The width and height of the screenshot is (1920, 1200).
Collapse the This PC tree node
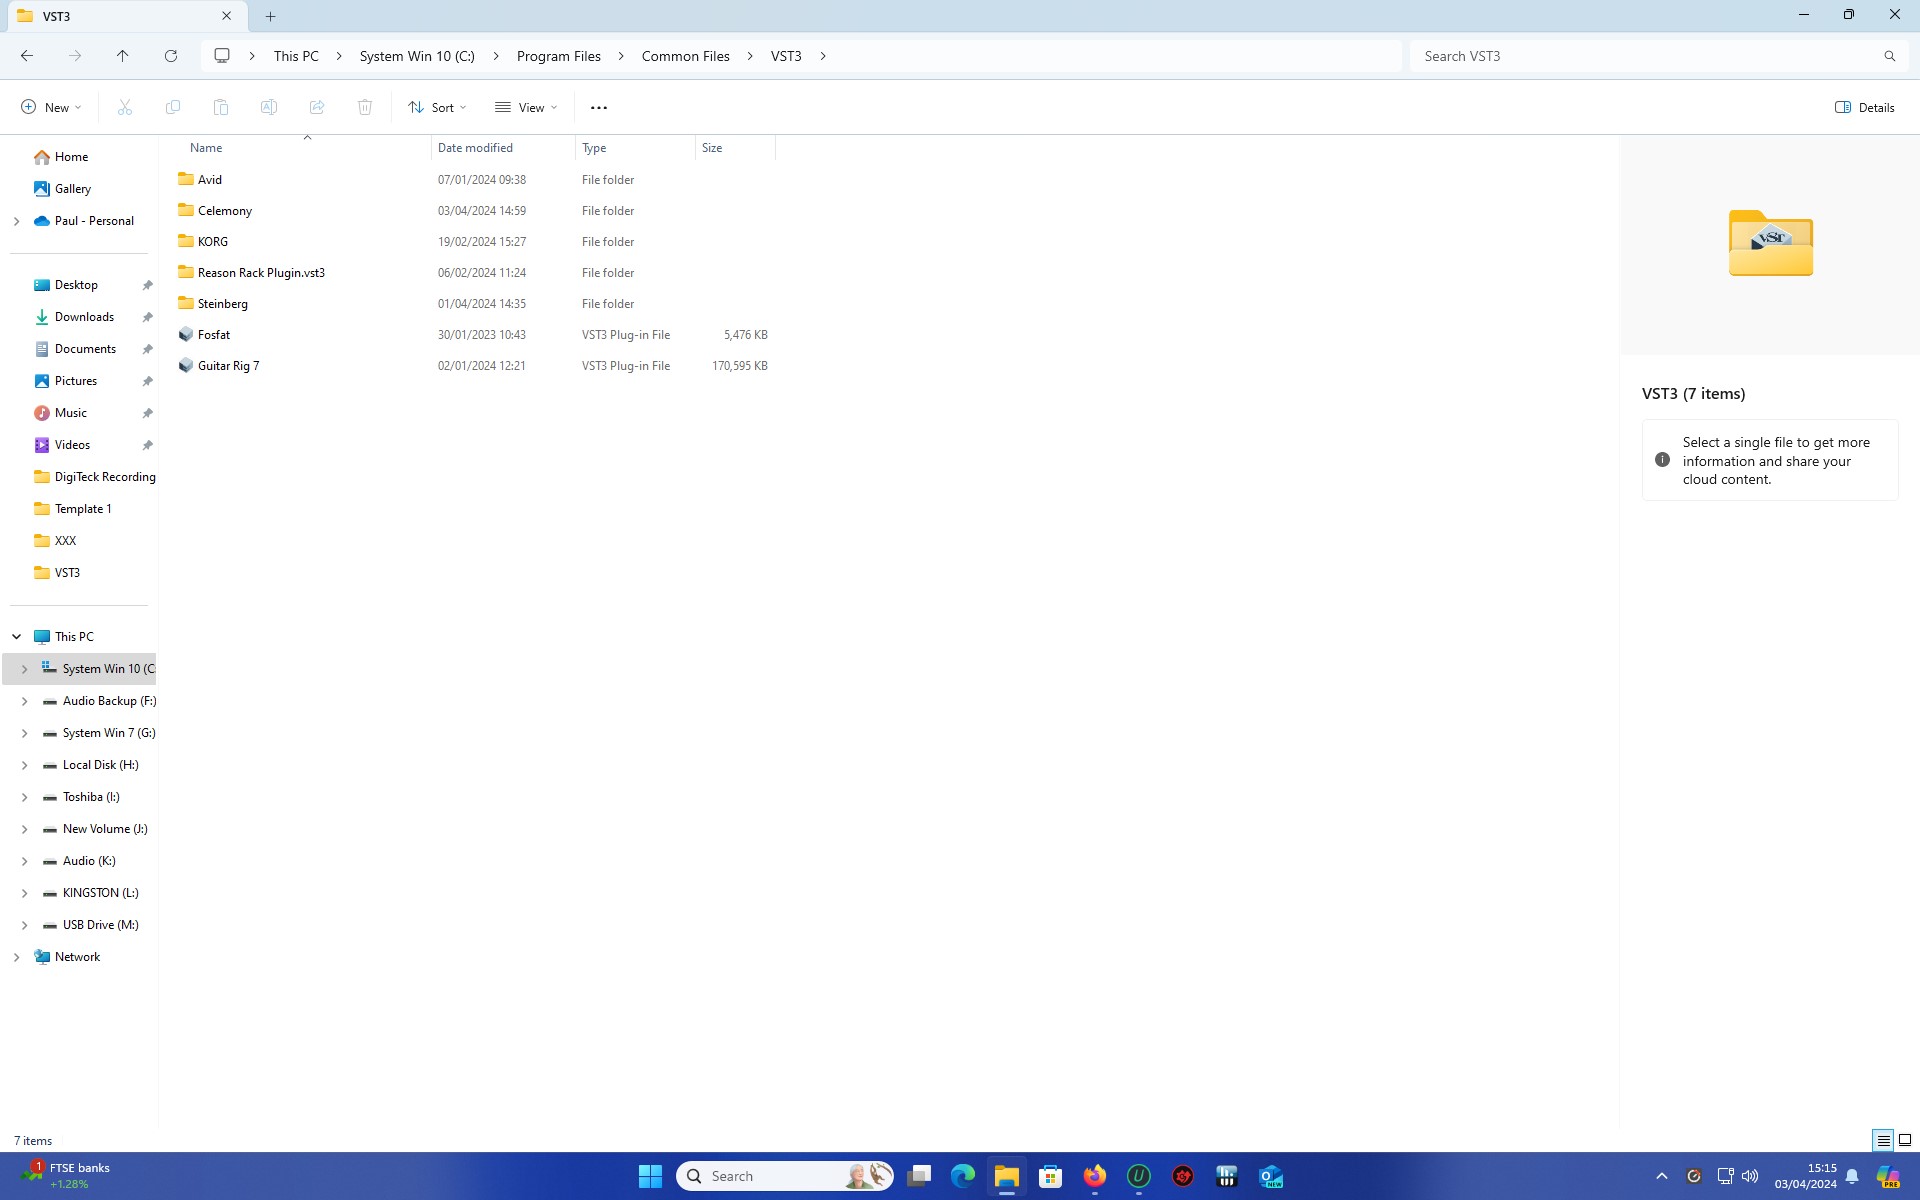pos(17,637)
